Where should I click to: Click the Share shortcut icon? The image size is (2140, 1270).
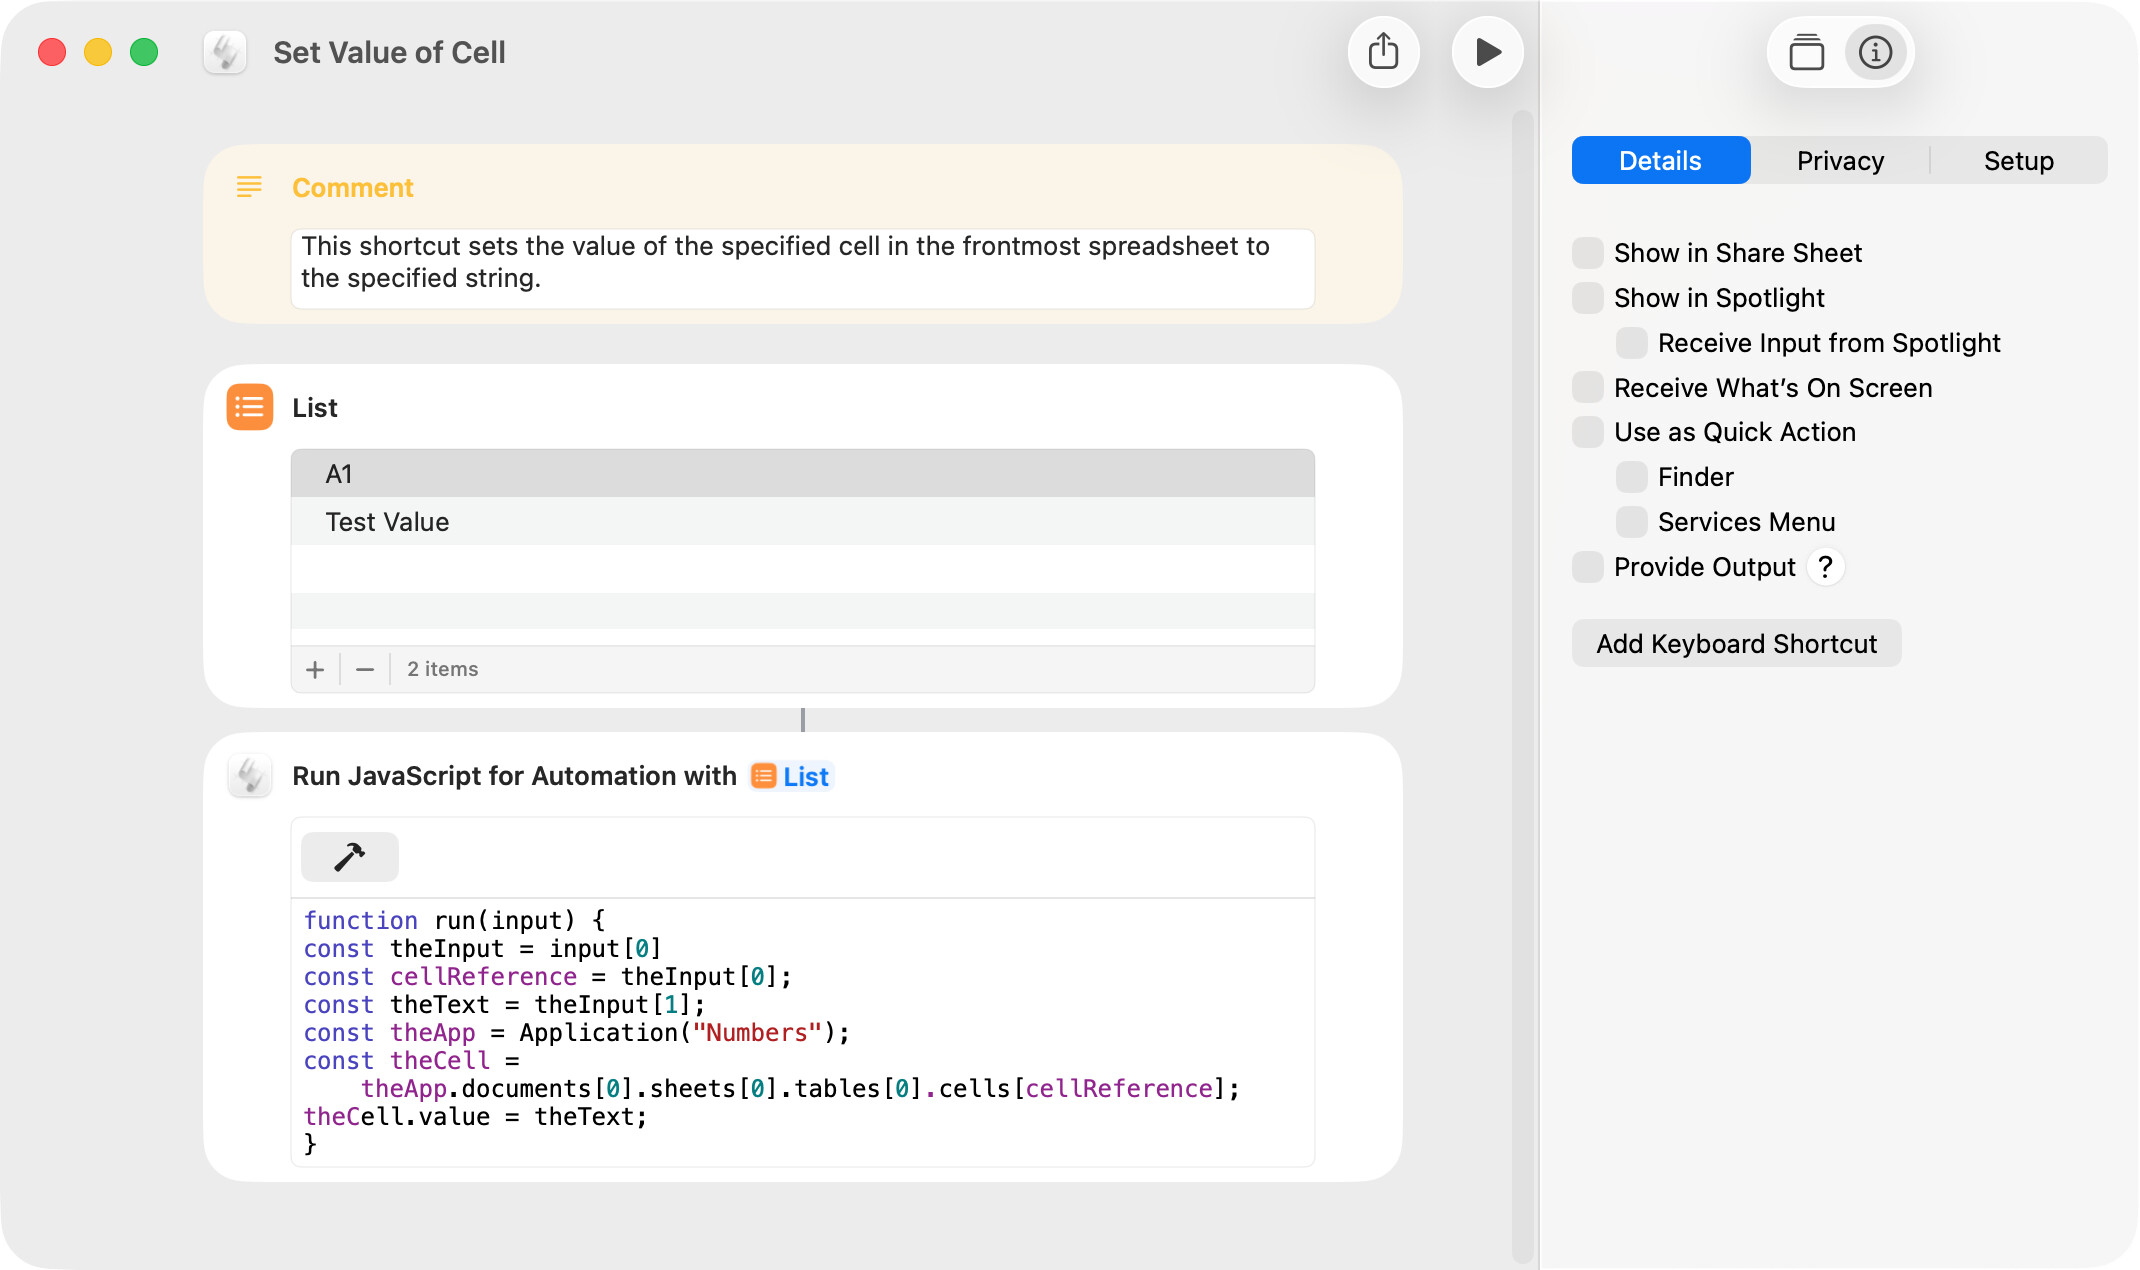[1383, 52]
